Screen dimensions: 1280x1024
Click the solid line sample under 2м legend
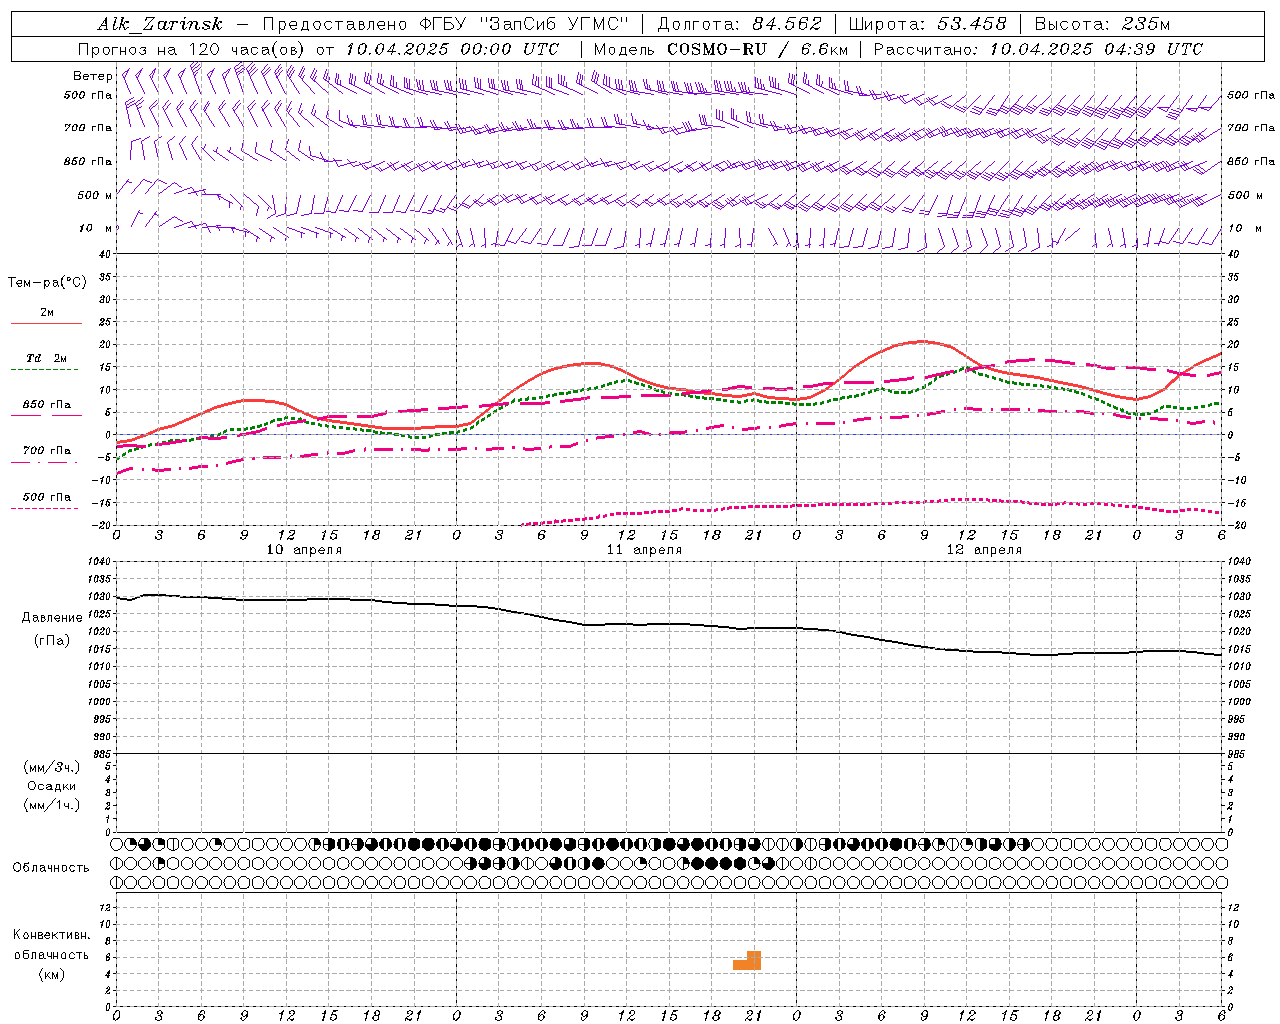[46, 323]
